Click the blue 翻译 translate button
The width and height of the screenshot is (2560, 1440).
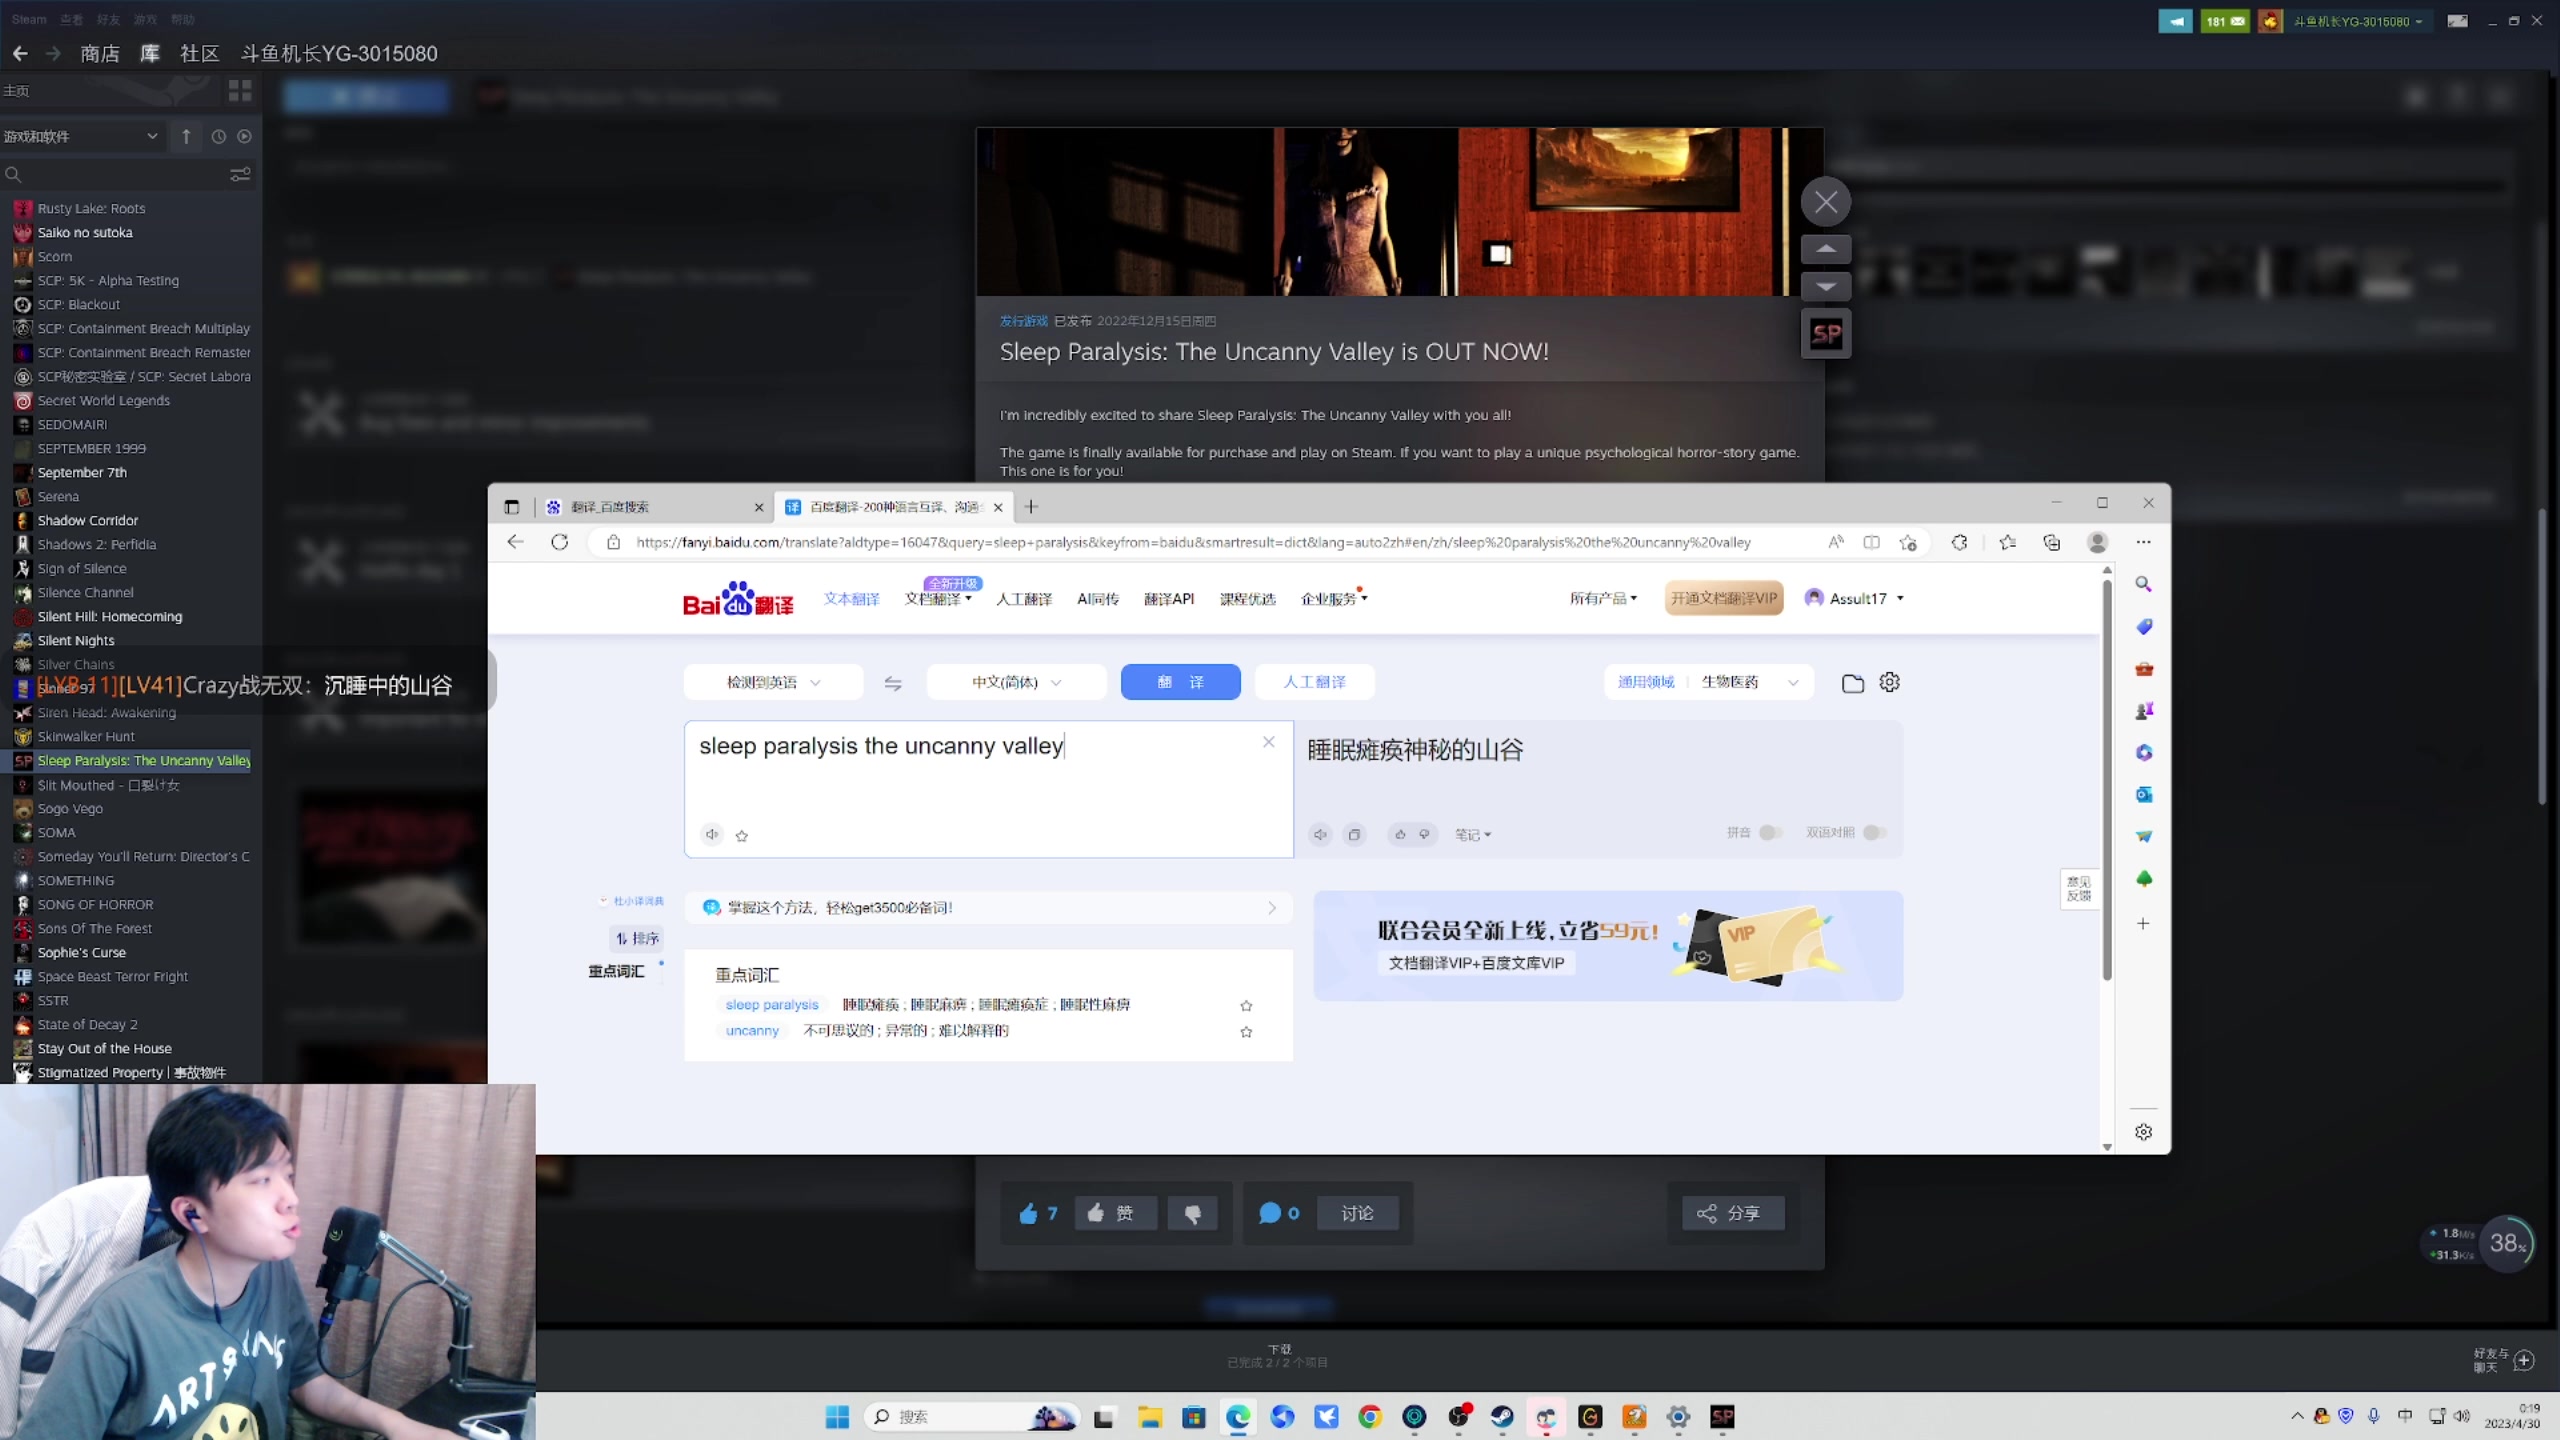(1180, 682)
